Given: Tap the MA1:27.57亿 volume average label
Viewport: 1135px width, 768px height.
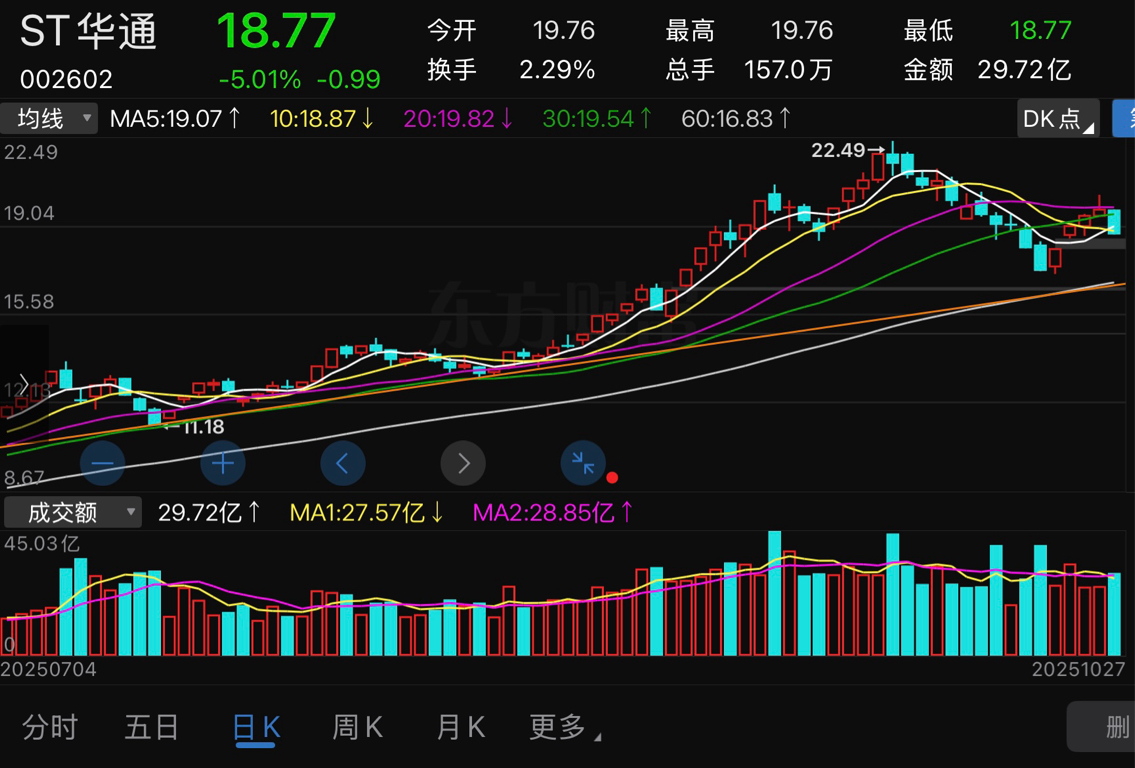Looking at the screenshot, I should pos(367,512).
